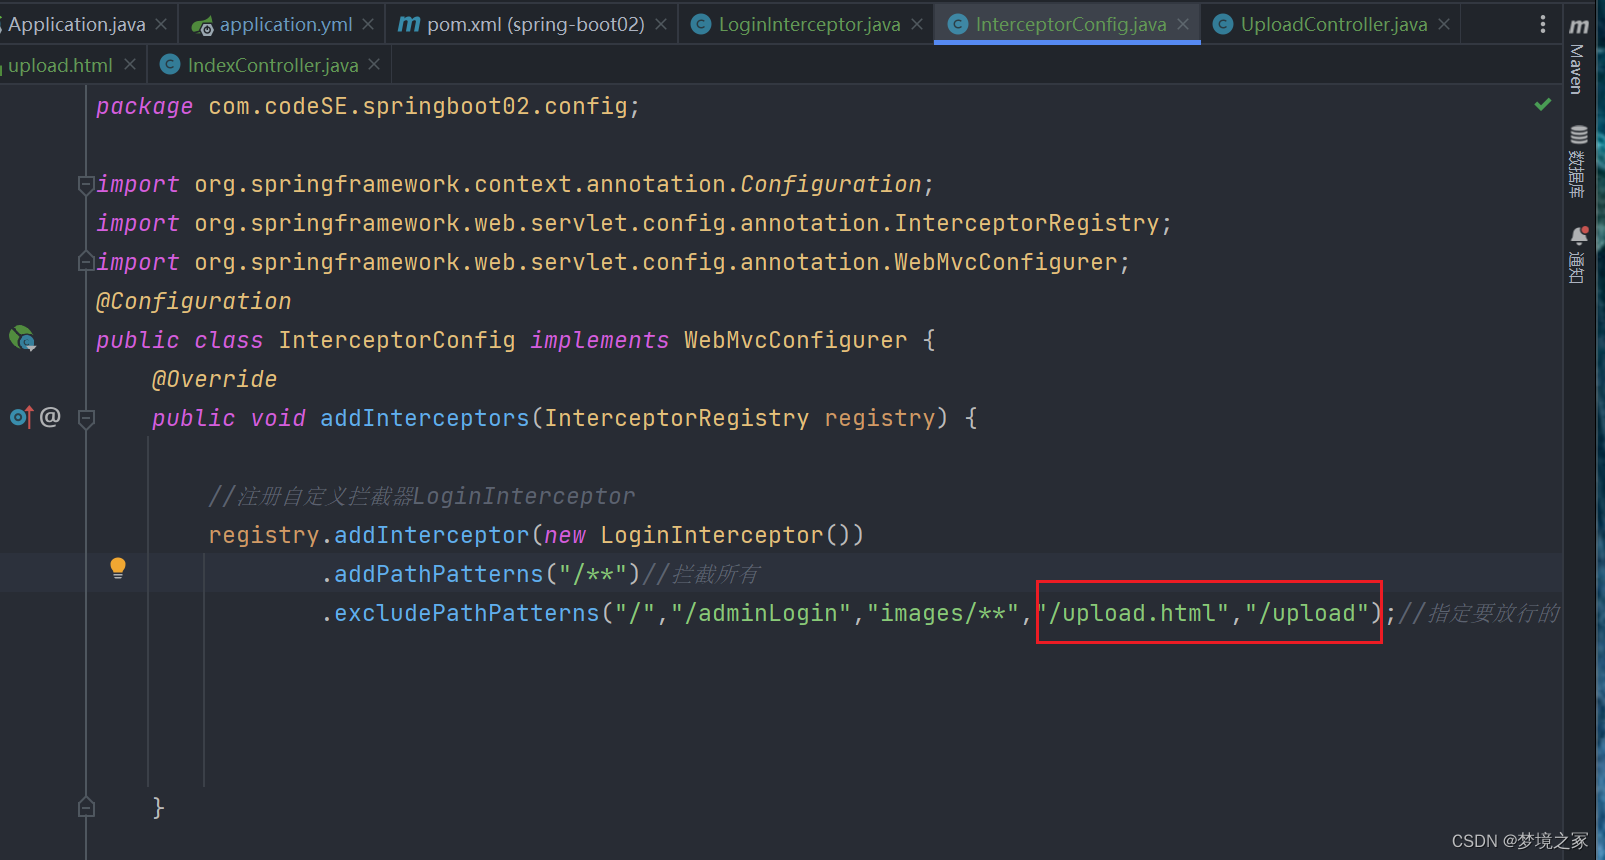Click the fold-end marker at the closing brace
Screen dimensions: 1605x860
click(86, 807)
